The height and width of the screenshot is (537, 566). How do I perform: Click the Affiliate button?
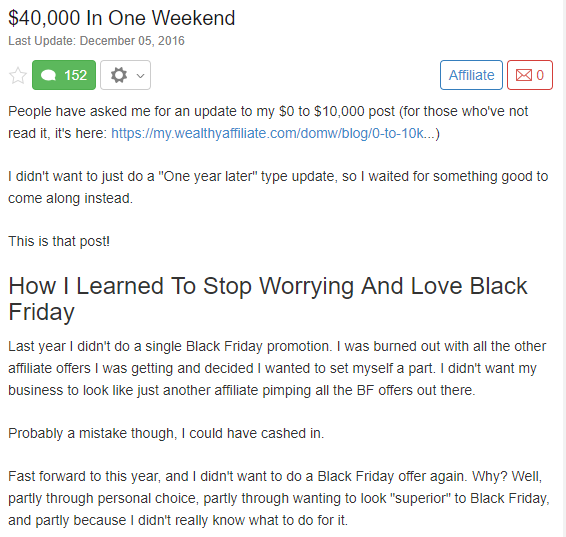point(471,75)
